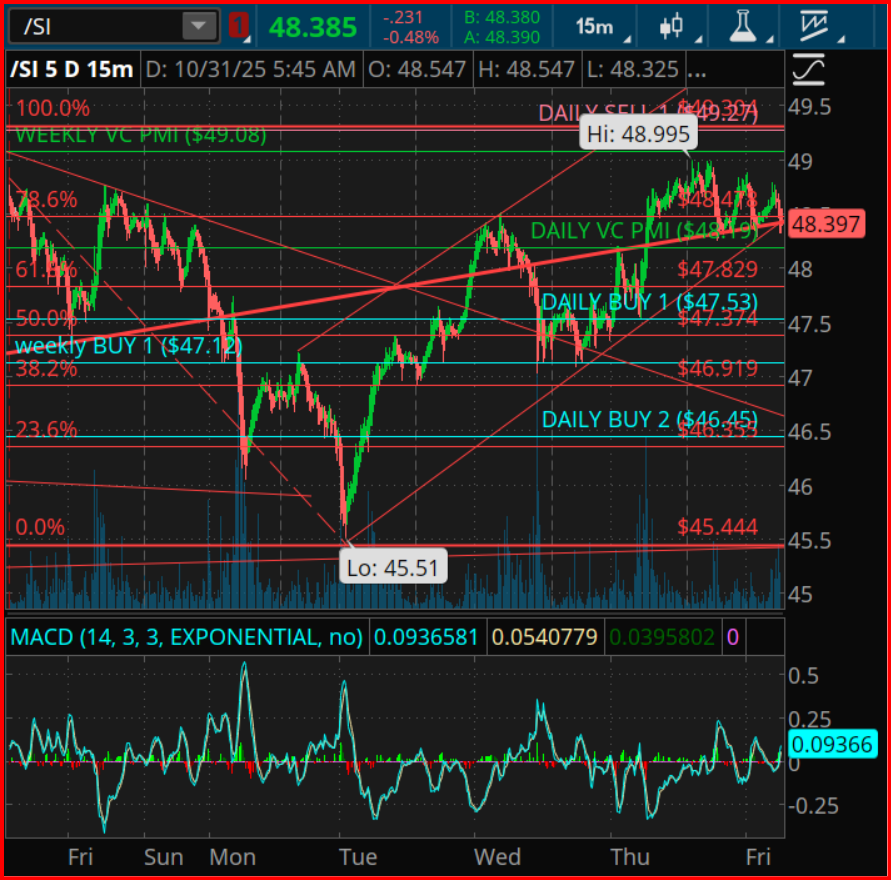This screenshot has width=891, height=880.
Task: Click the Tue marker on the time axis
Action: (357, 857)
